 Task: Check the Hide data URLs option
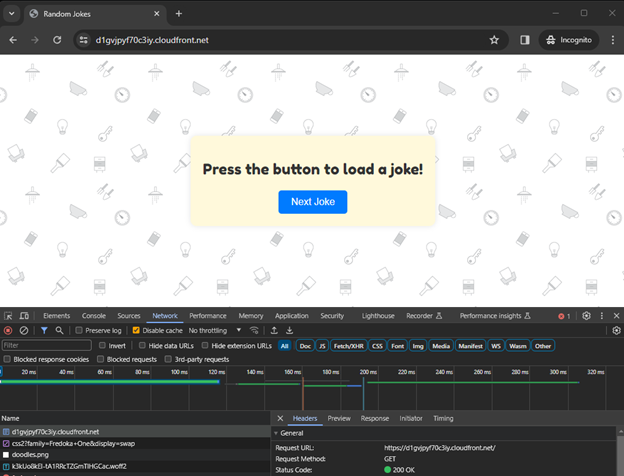141,345
